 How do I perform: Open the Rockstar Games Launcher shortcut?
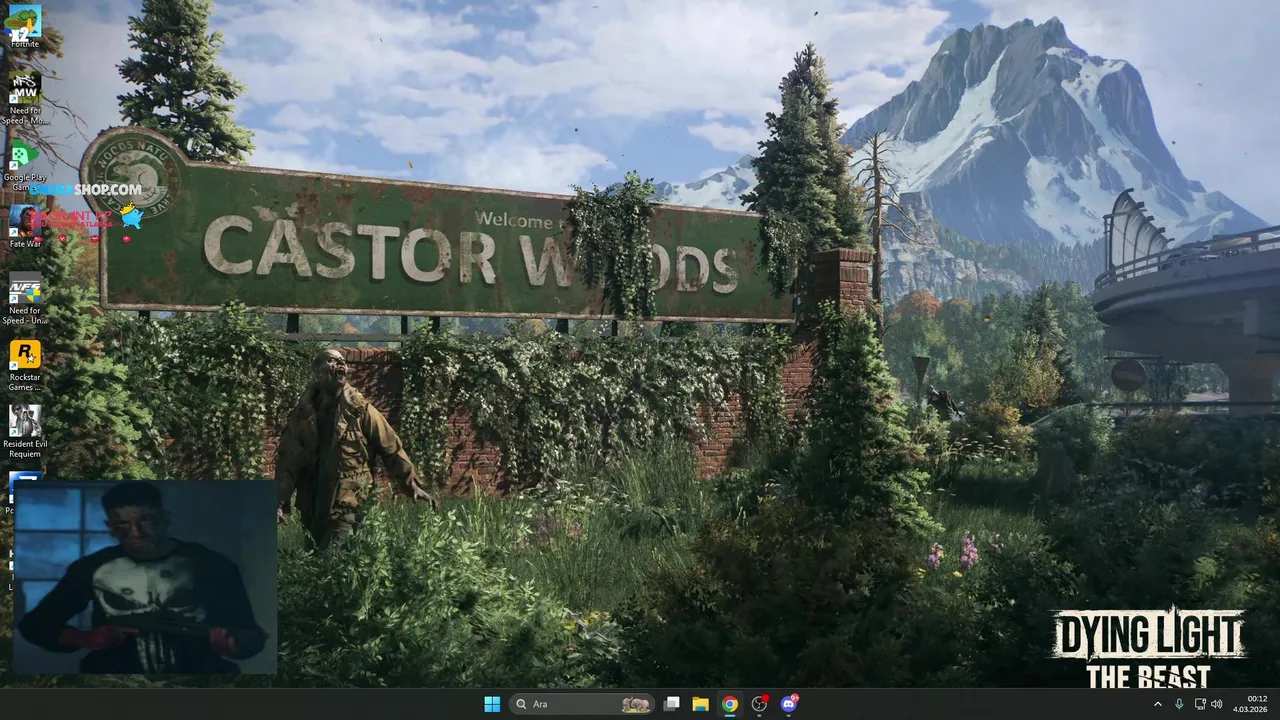coord(24,366)
